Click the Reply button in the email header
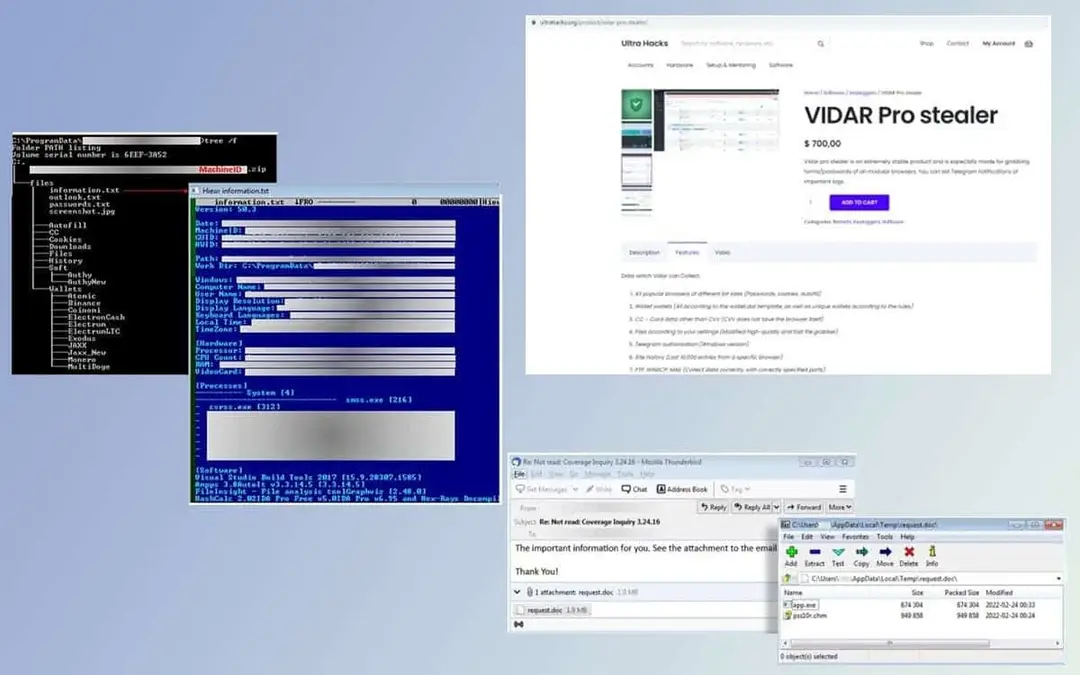1080x675 pixels. tap(713, 507)
